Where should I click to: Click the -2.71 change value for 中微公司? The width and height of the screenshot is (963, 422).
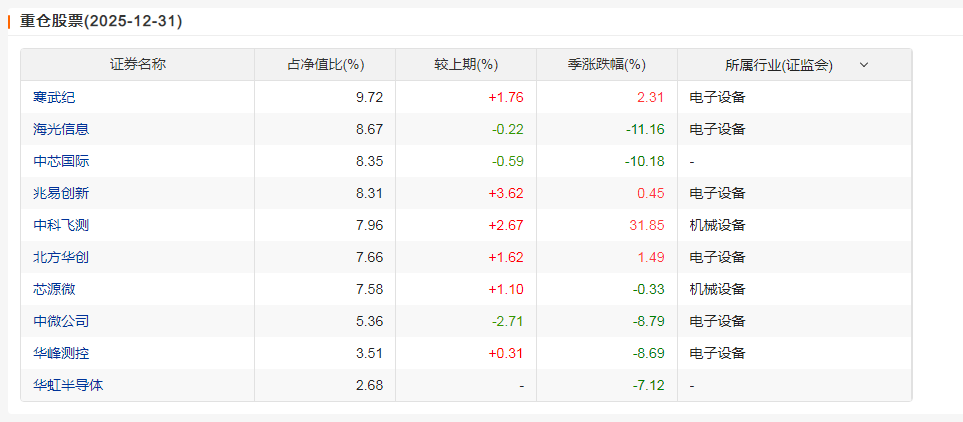point(508,321)
